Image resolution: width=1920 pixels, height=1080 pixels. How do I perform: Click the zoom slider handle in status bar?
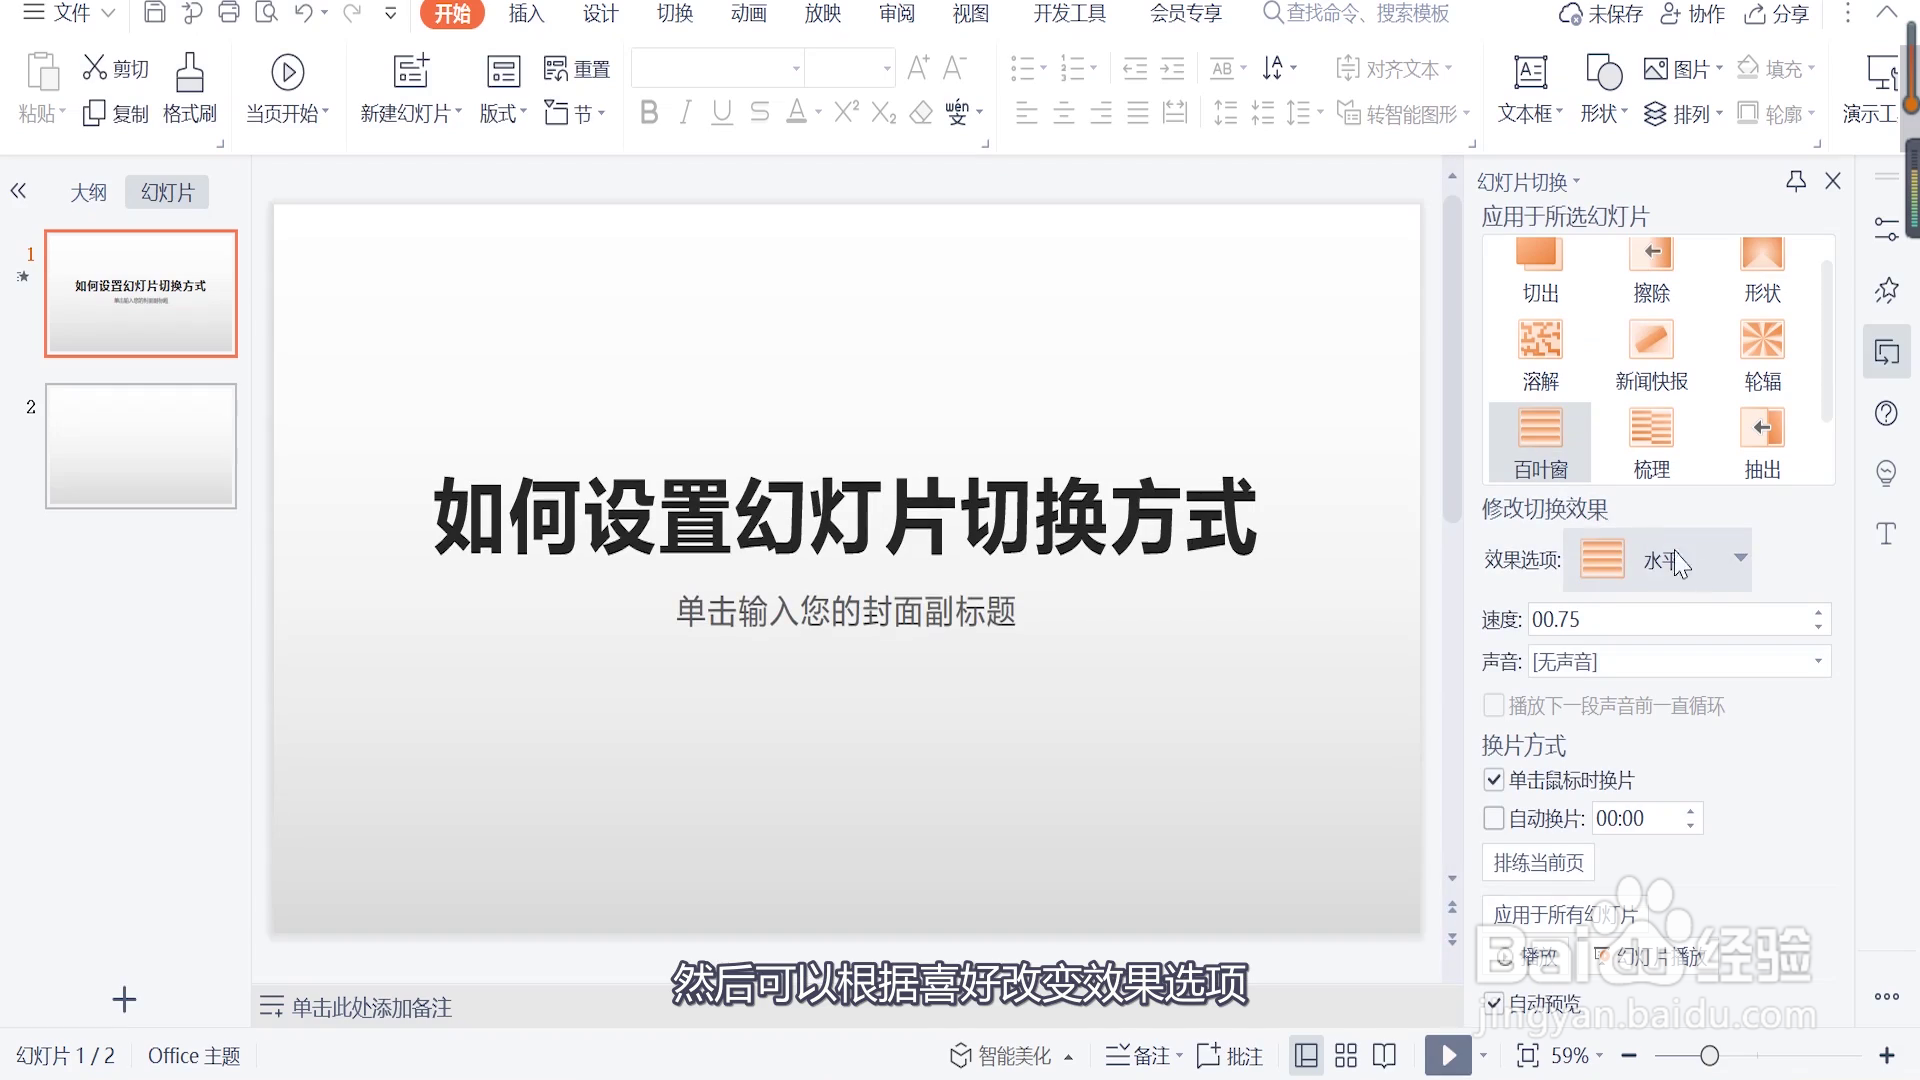(1709, 1055)
